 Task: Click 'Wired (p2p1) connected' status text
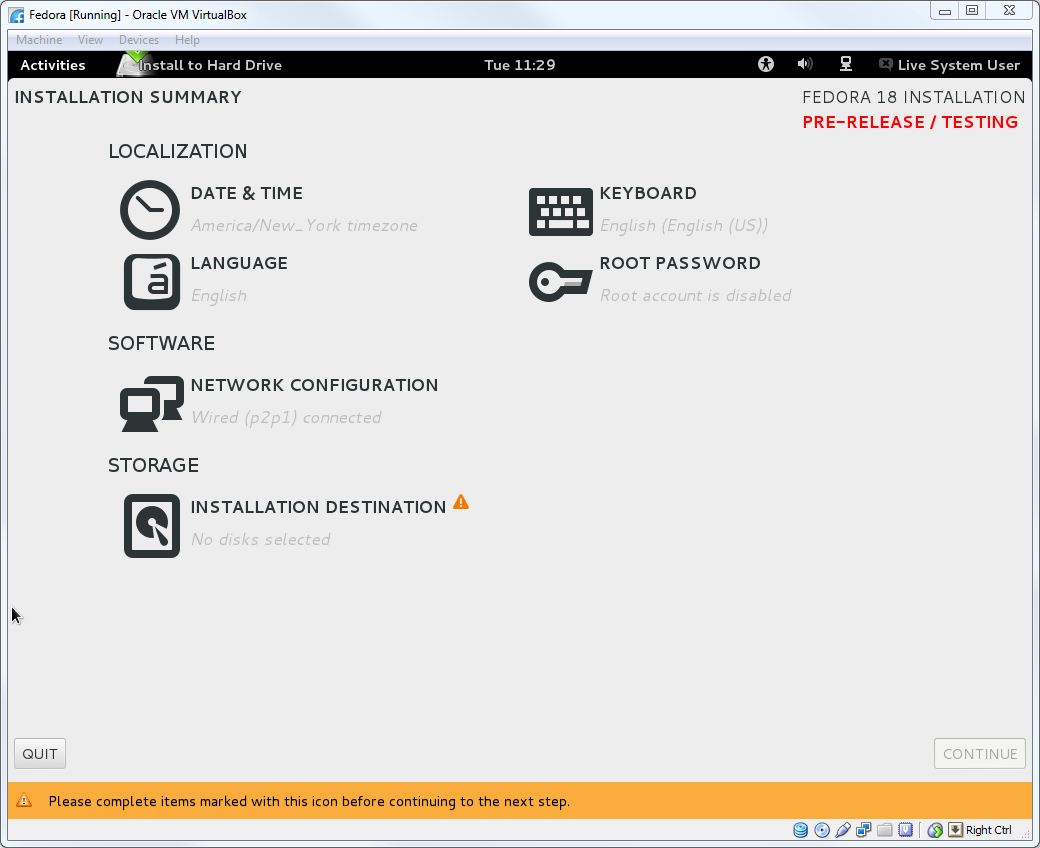click(287, 417)
